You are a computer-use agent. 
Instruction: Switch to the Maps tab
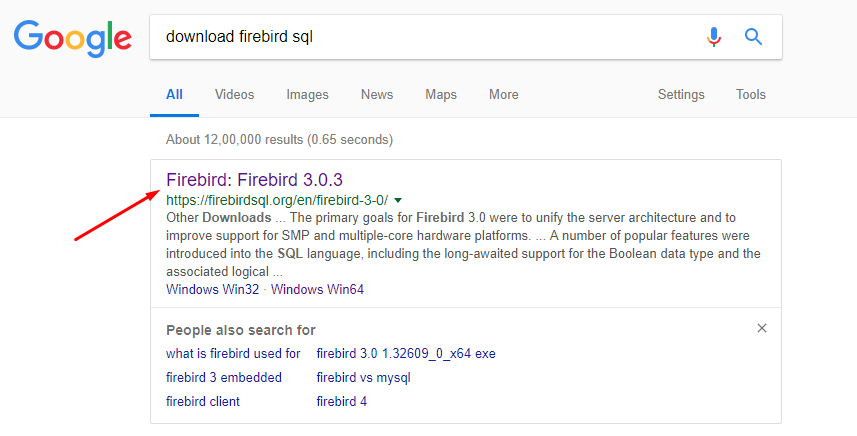click(x=440, y=95)
